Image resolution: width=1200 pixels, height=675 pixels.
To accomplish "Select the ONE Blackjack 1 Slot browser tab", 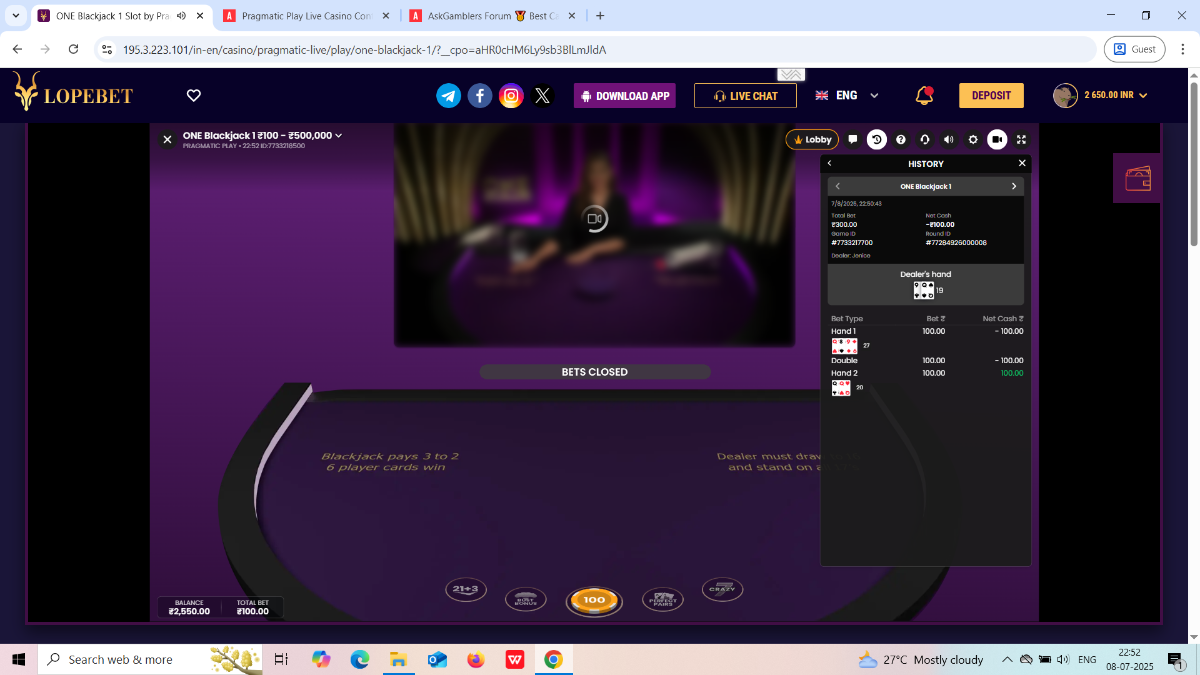I will point(120,16).
